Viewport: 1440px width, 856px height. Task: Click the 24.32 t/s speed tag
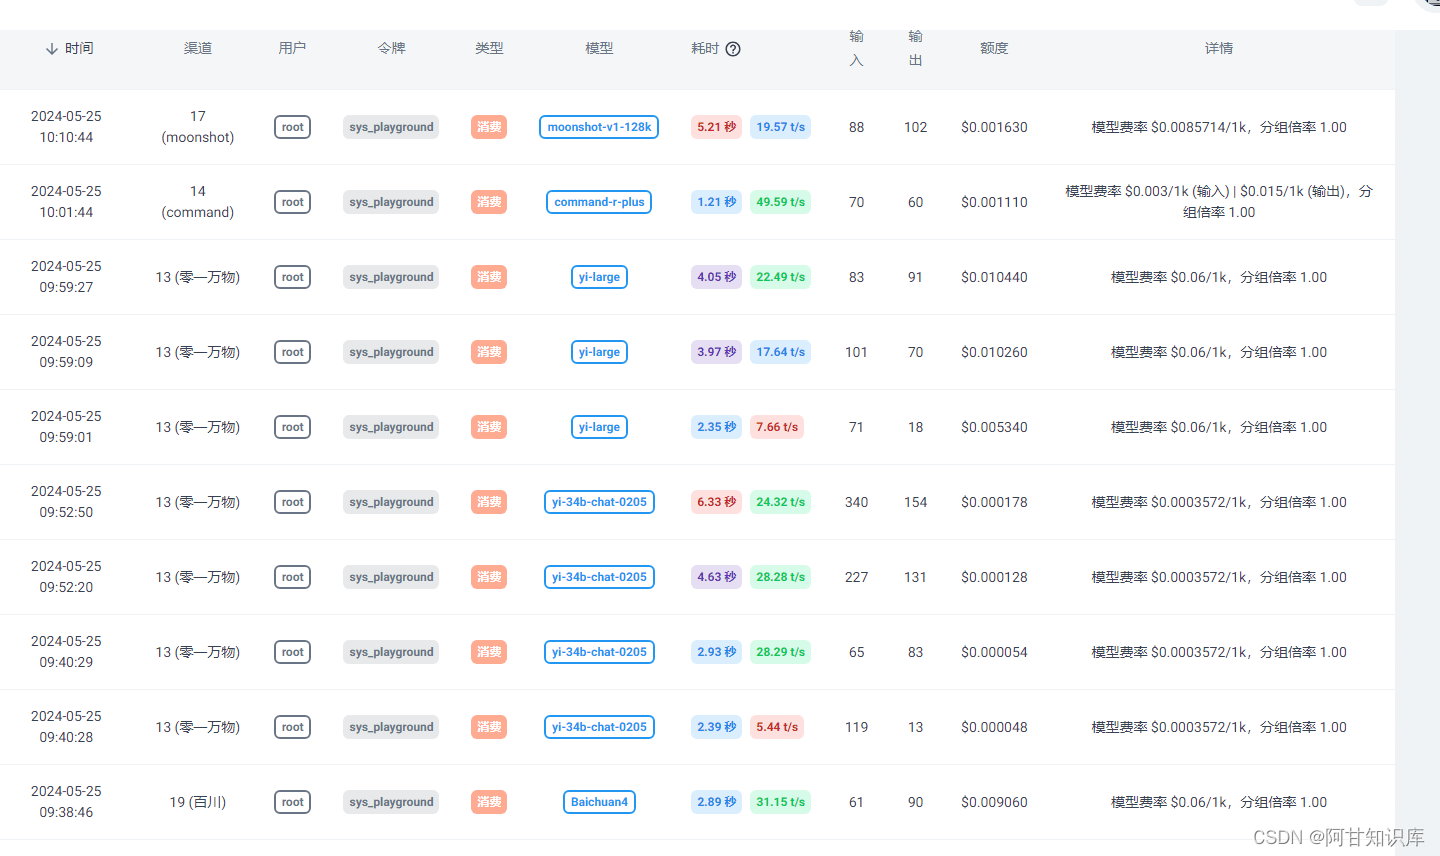click(x=780, y=502)
